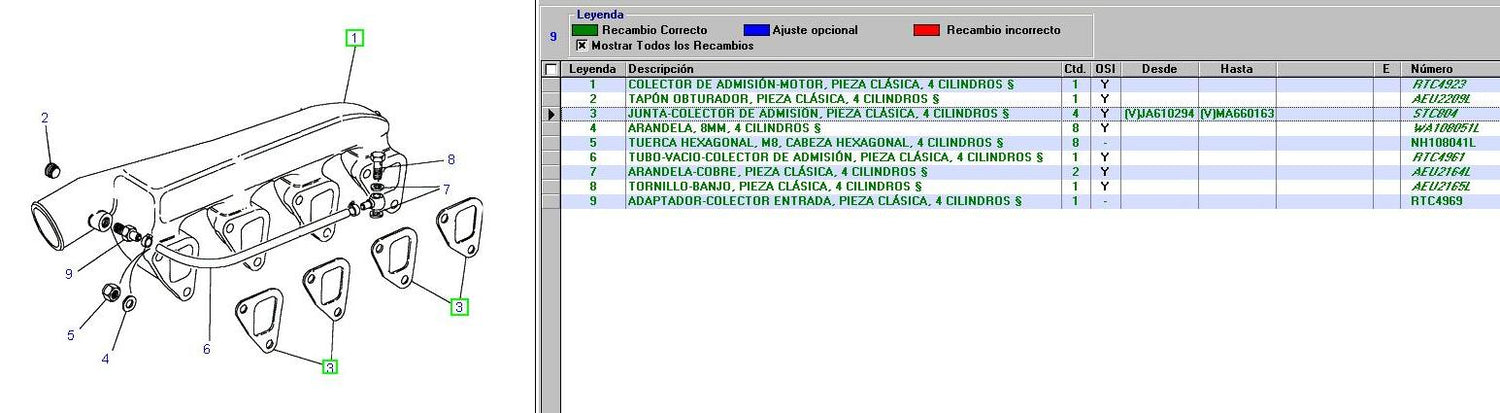
Task: Open part number RTC4923 link
Action: click(x=1438, y=85)
